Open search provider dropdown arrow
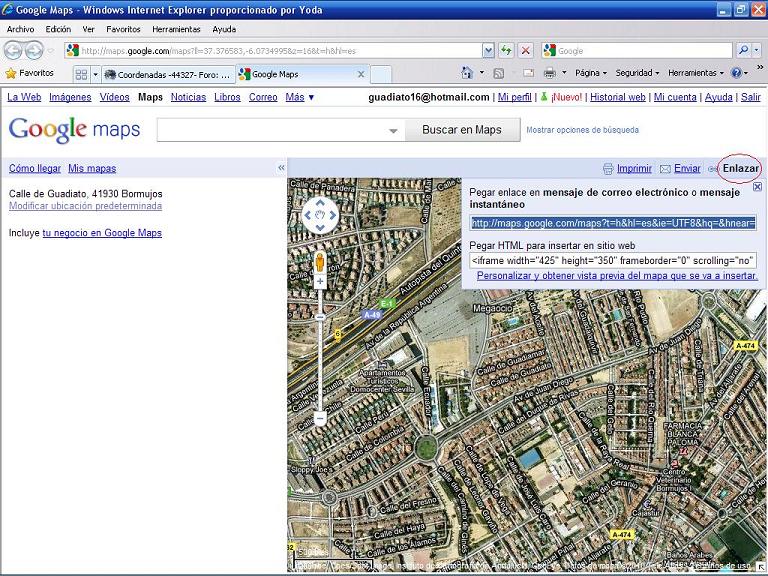This screenshot has width=768, height=576. [757, 50]
